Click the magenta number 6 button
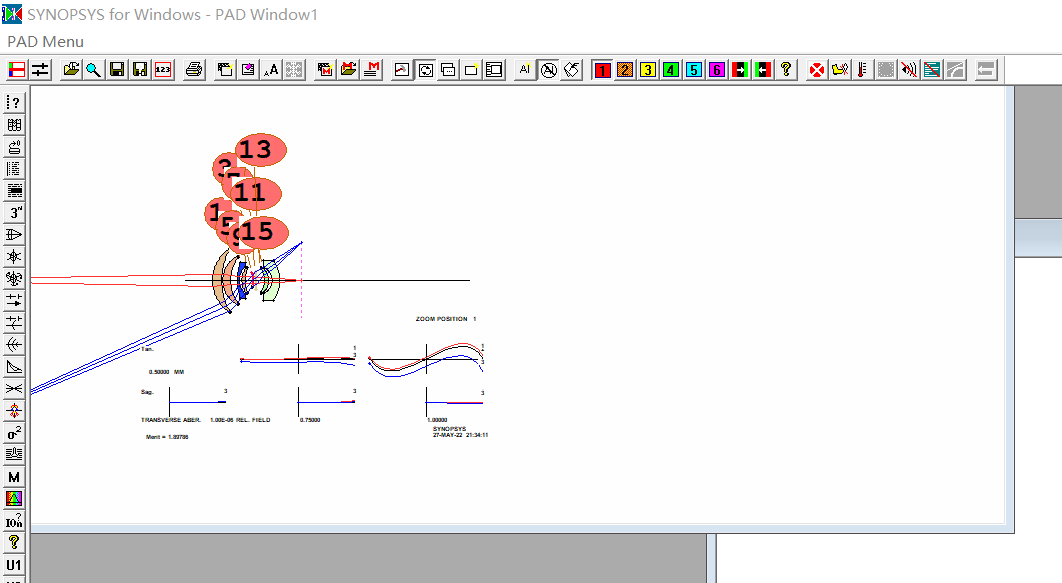1062x583 pixels. (716, 70)
